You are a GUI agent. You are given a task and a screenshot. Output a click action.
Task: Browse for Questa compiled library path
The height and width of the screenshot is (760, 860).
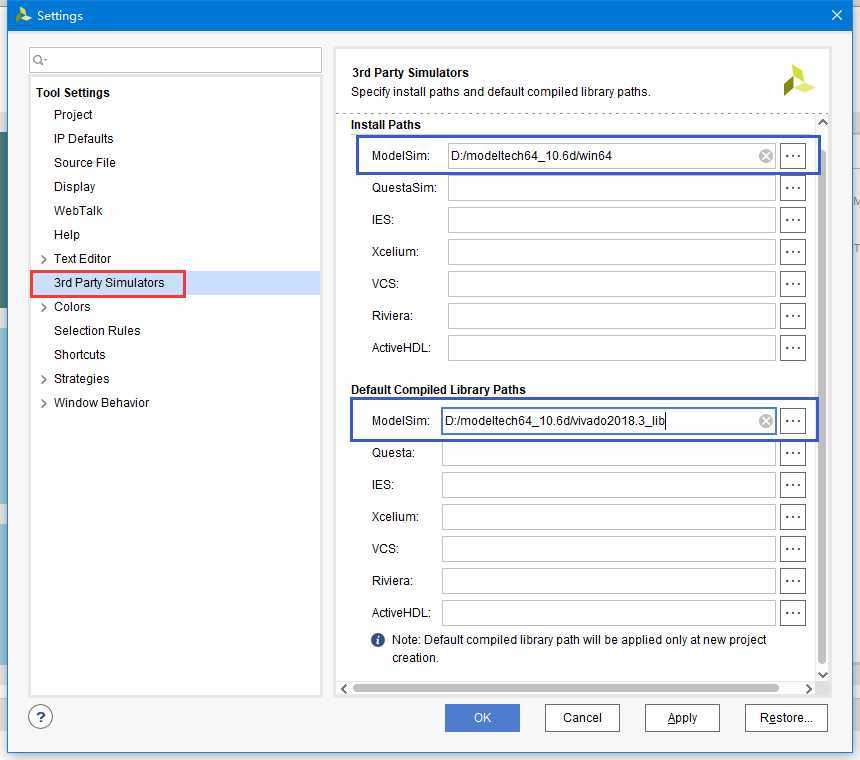[x=793, y=453]
